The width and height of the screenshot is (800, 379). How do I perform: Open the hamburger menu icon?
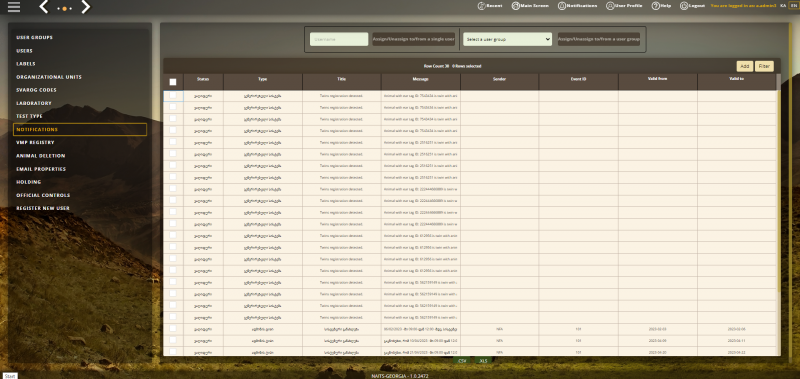pyautogui.click(x=14, y=7)
